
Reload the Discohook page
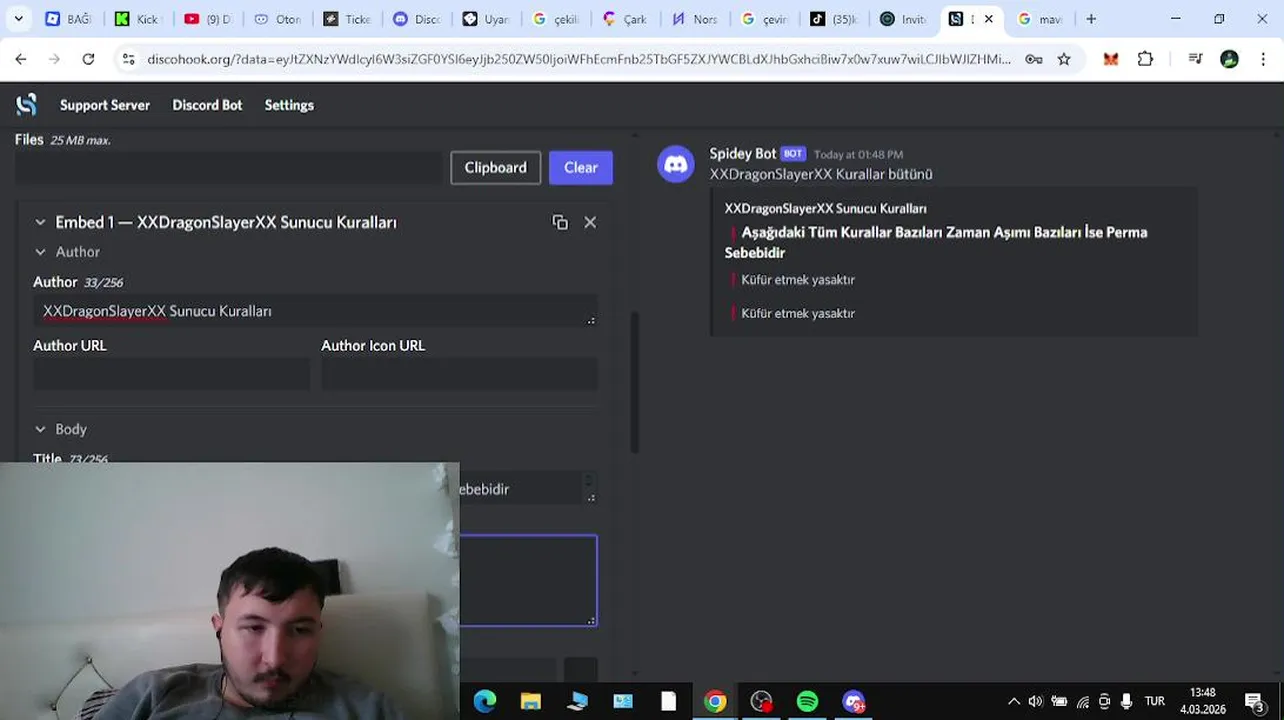[x=88, y=59]
